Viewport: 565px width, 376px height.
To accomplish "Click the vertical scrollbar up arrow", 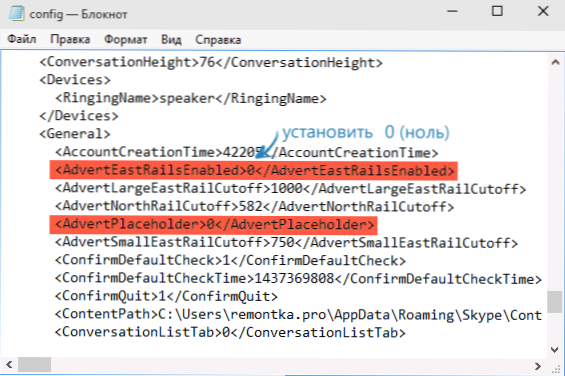I will (x=555, y=62).
